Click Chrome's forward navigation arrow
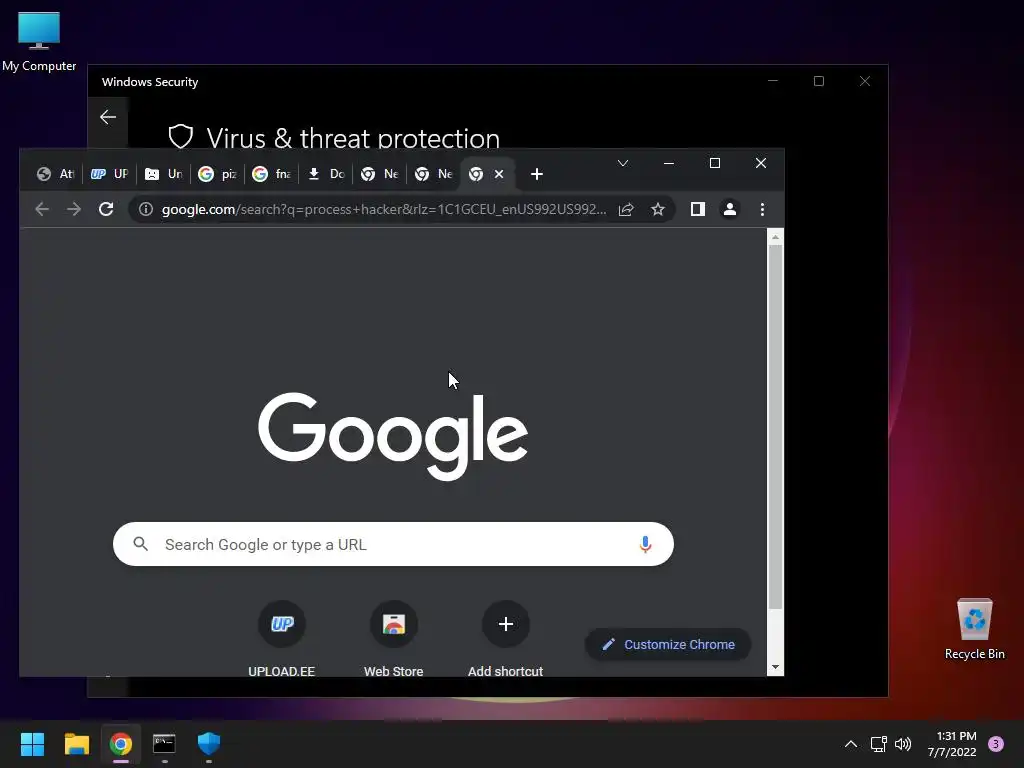Viewport: 1024px width, 768px height. [74, 209]
